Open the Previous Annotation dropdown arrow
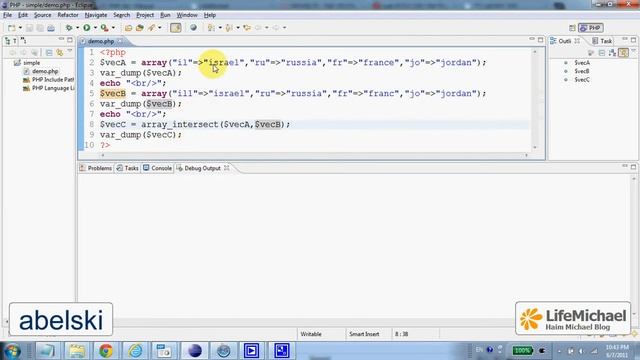 [238, 28]
